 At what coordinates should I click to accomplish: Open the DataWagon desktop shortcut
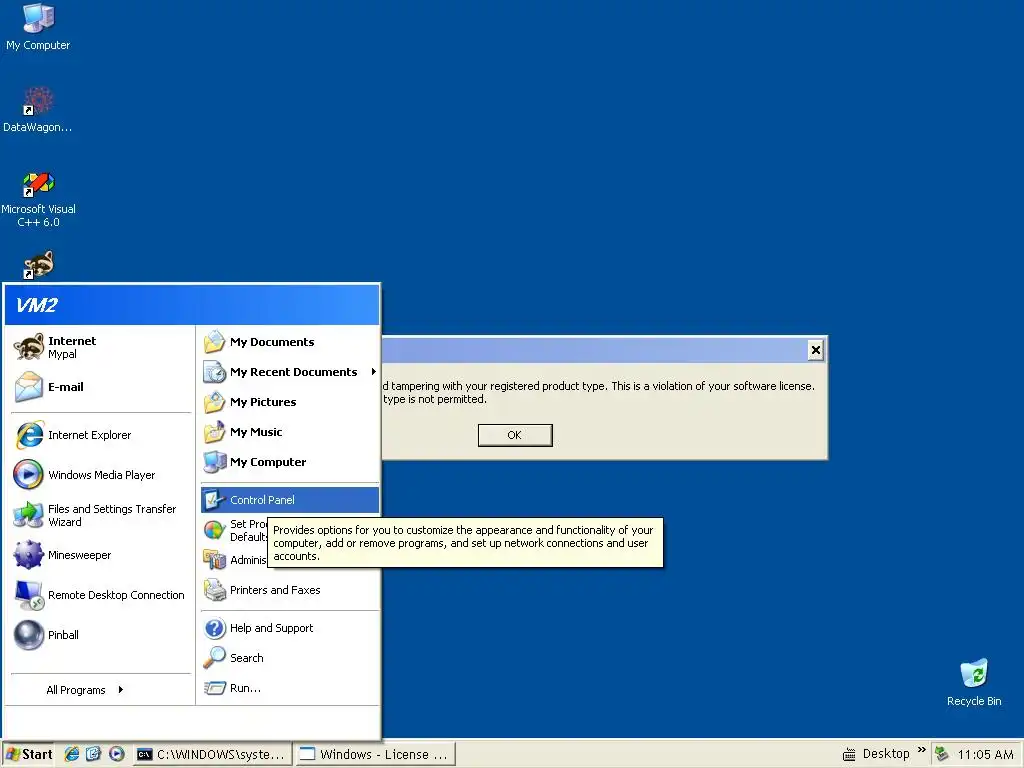click(38, 110)
